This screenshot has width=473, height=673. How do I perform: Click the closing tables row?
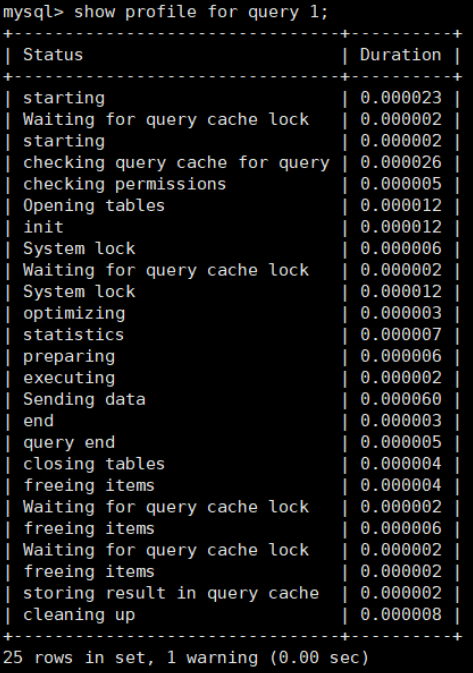tap(232, 464)
